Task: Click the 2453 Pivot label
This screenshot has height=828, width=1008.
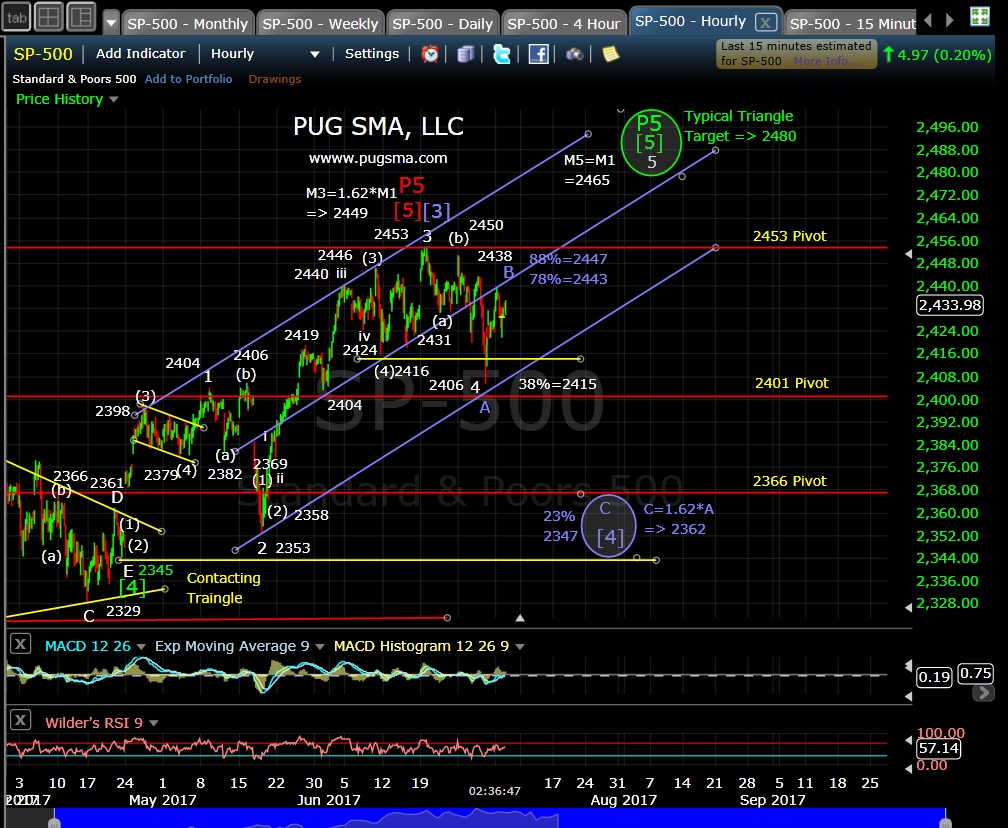Action: point(789,236)
